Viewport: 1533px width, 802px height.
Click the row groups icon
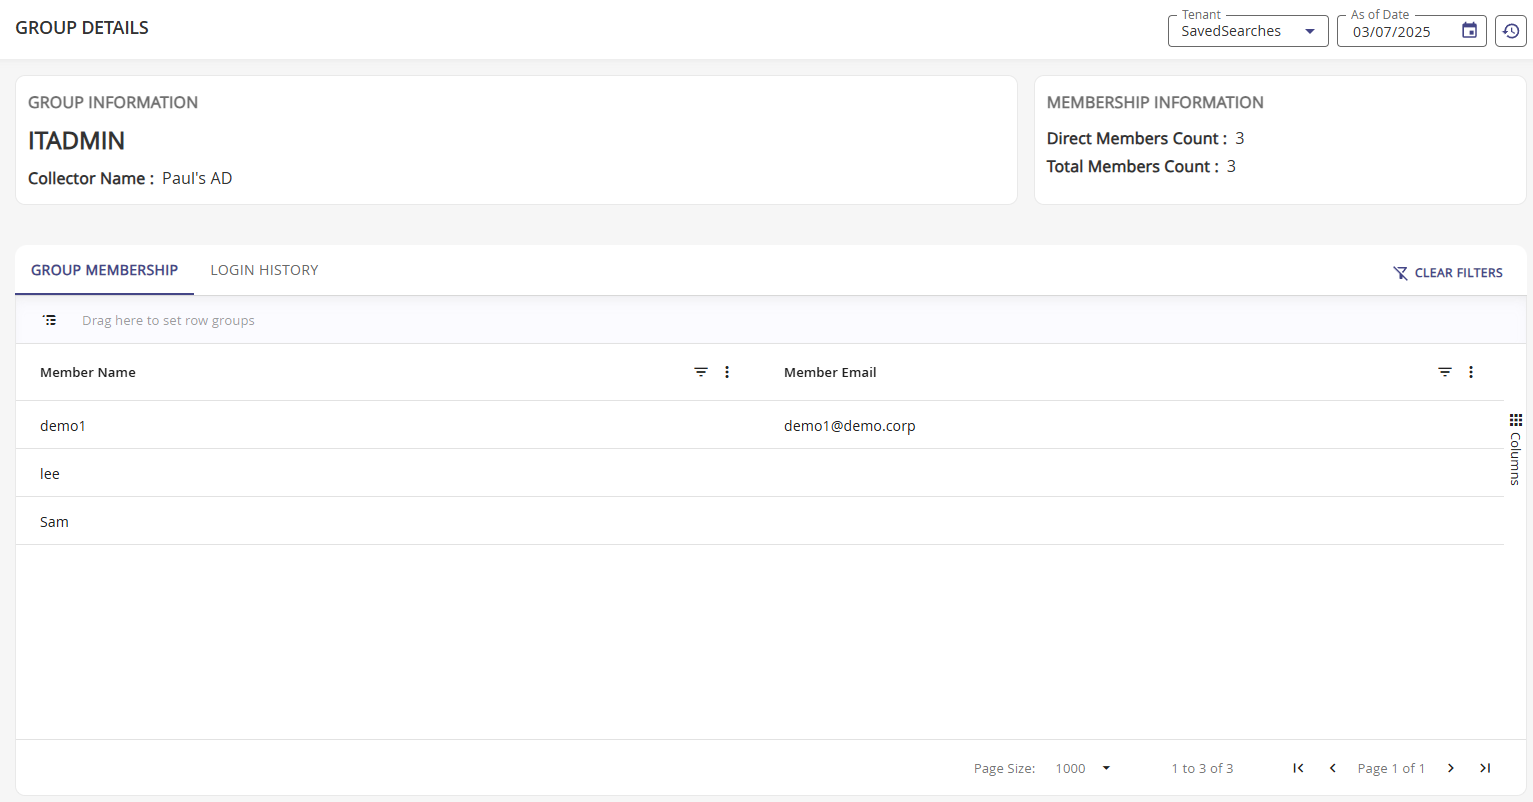(50, 320)
